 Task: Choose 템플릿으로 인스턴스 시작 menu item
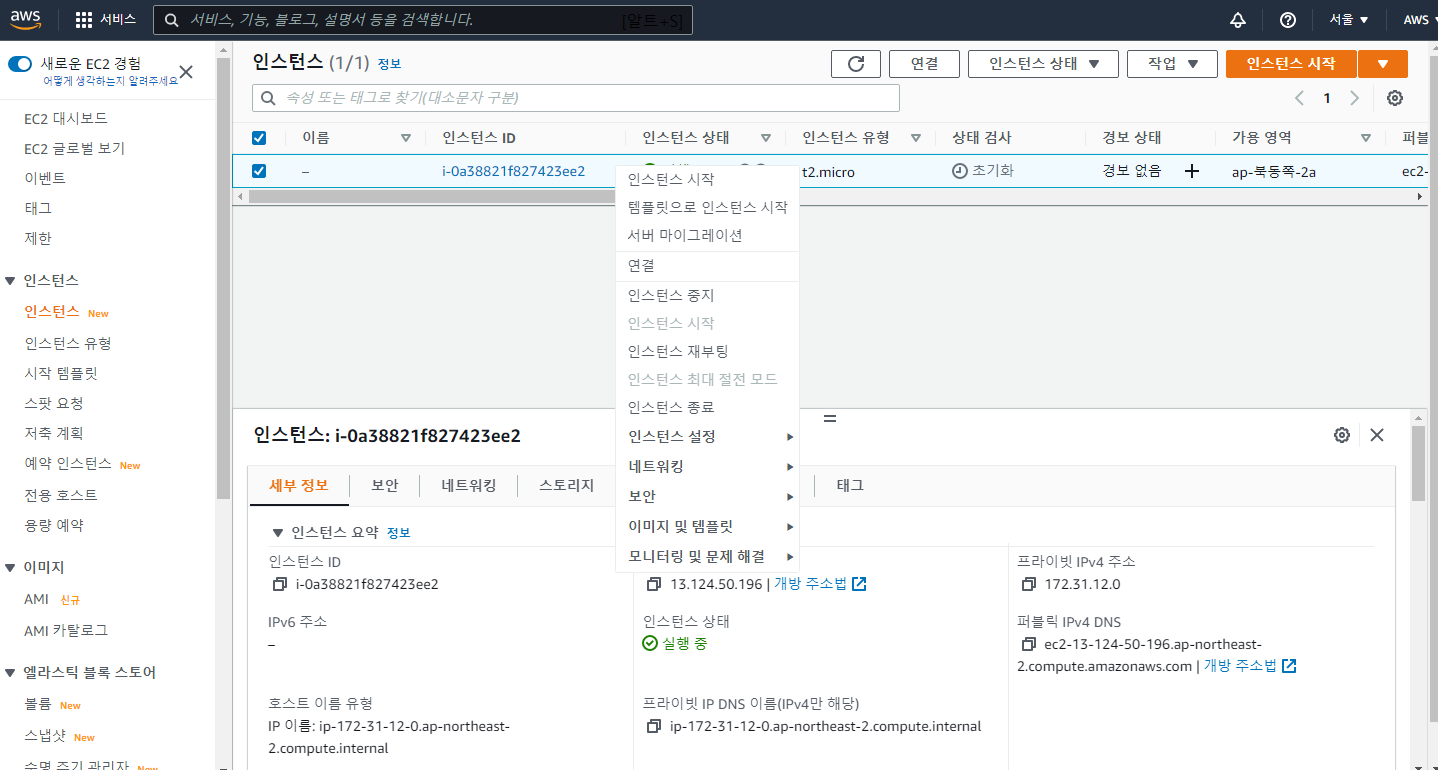coord(708,208)
